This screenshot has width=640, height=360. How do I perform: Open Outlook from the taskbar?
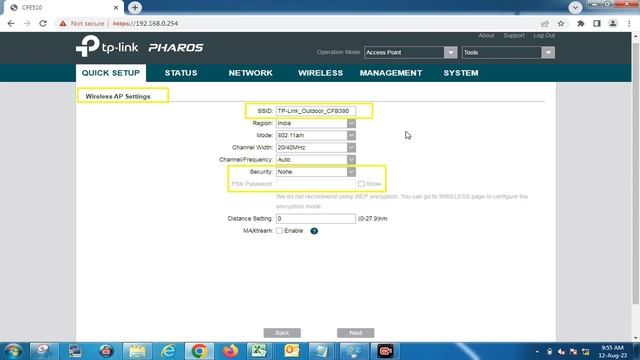(291, 351)
